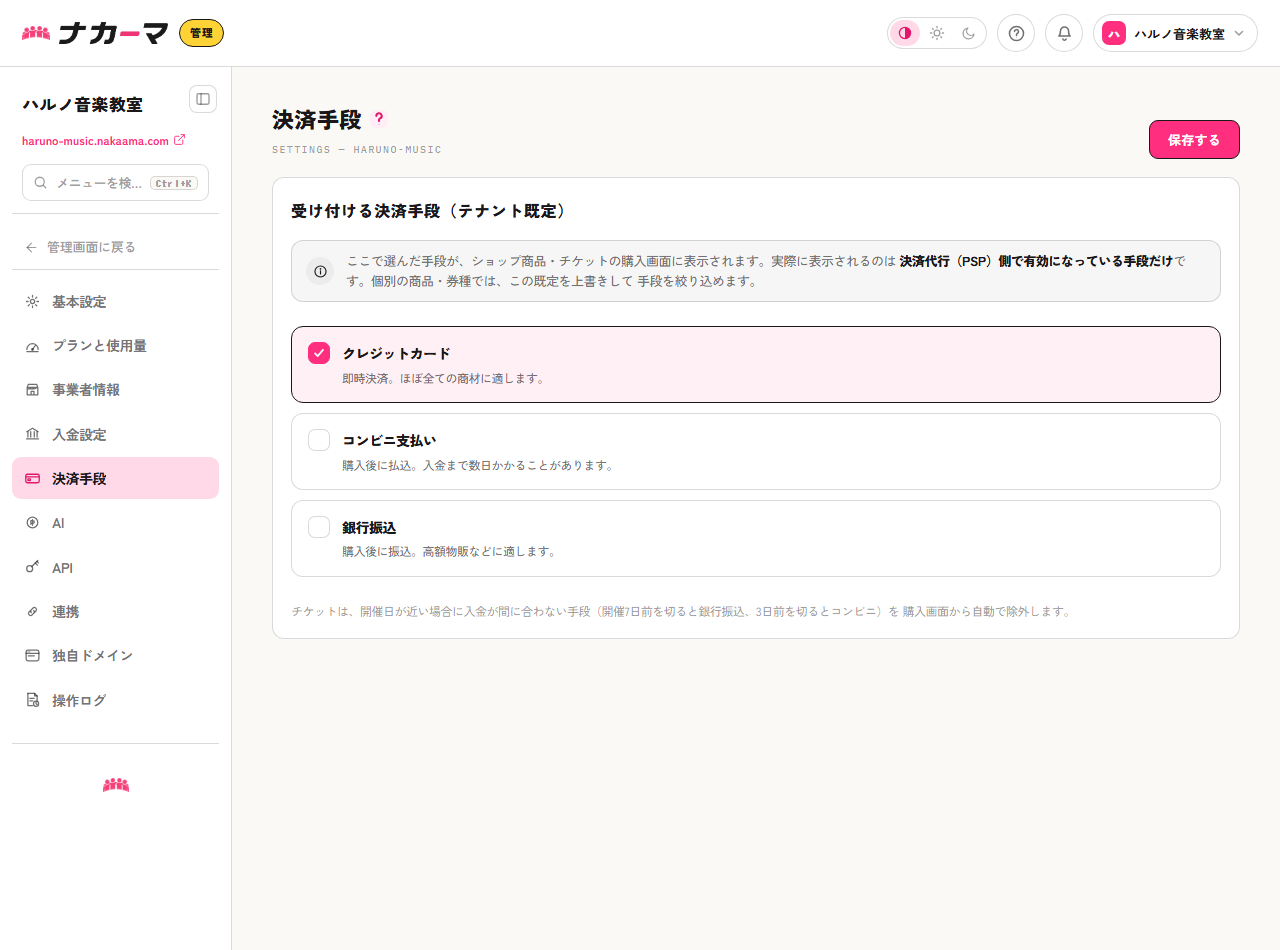Click the store icon for 事業者情報
The width and height of the screenshot is (1280, 950).
coord(32,390)
